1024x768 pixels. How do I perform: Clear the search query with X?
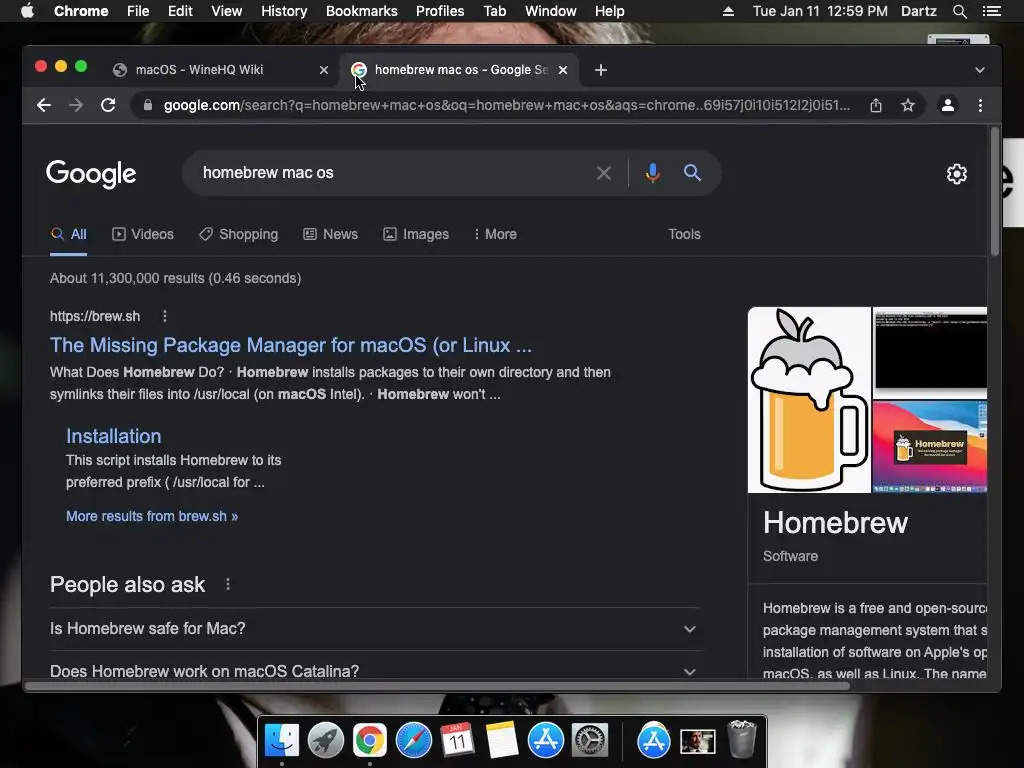pos(603,173)
